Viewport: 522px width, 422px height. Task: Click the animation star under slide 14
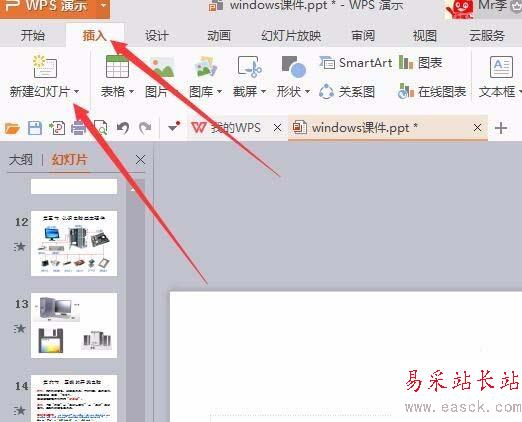click(x=20, y=411)
